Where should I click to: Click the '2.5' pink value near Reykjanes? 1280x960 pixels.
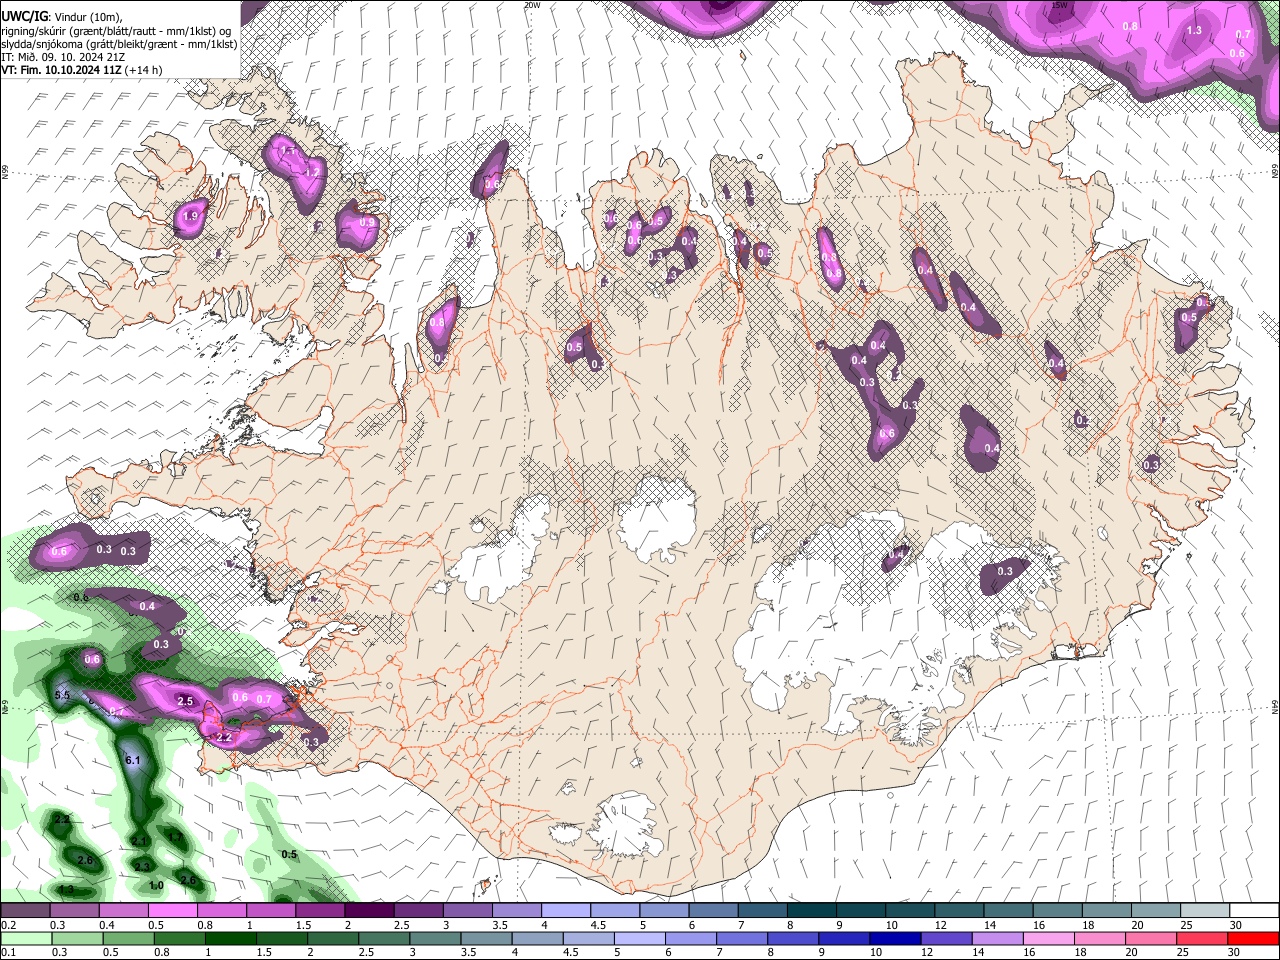(185, 701)
